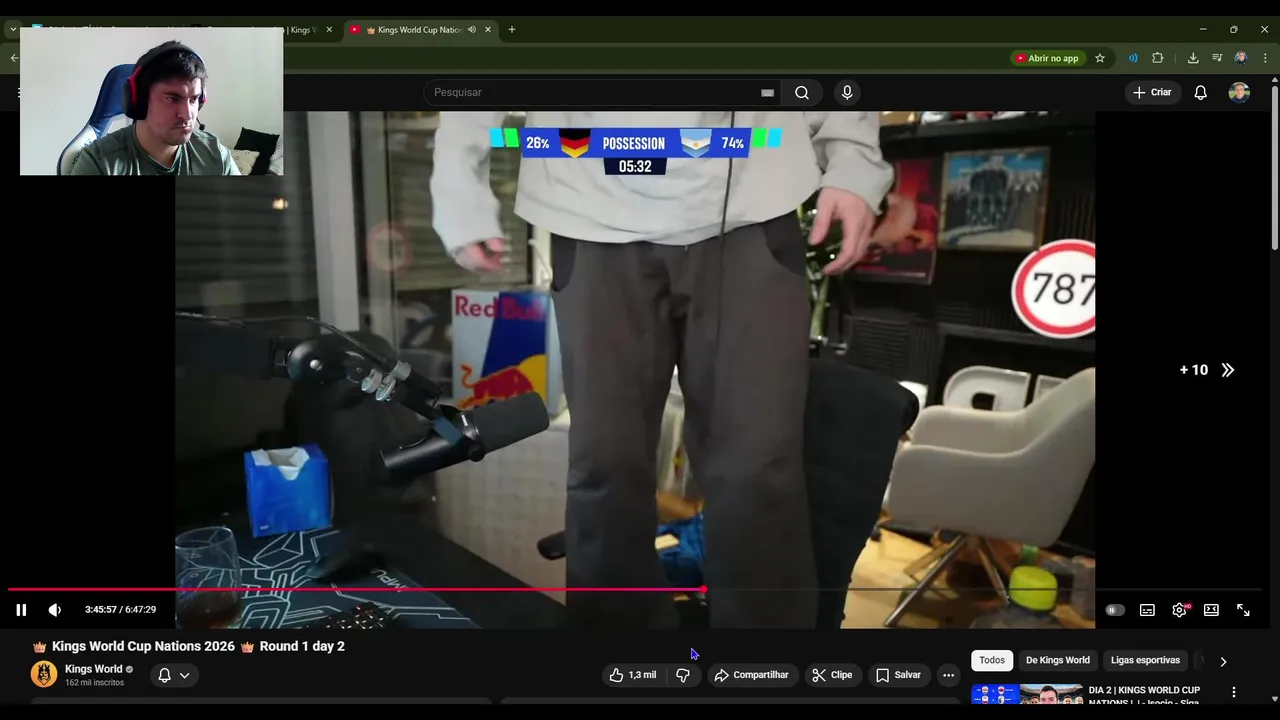The width and height of the screenshot is (1280, 720).
Task: Select the Ligas esportivas chip
Action: tap(1145, 660)
